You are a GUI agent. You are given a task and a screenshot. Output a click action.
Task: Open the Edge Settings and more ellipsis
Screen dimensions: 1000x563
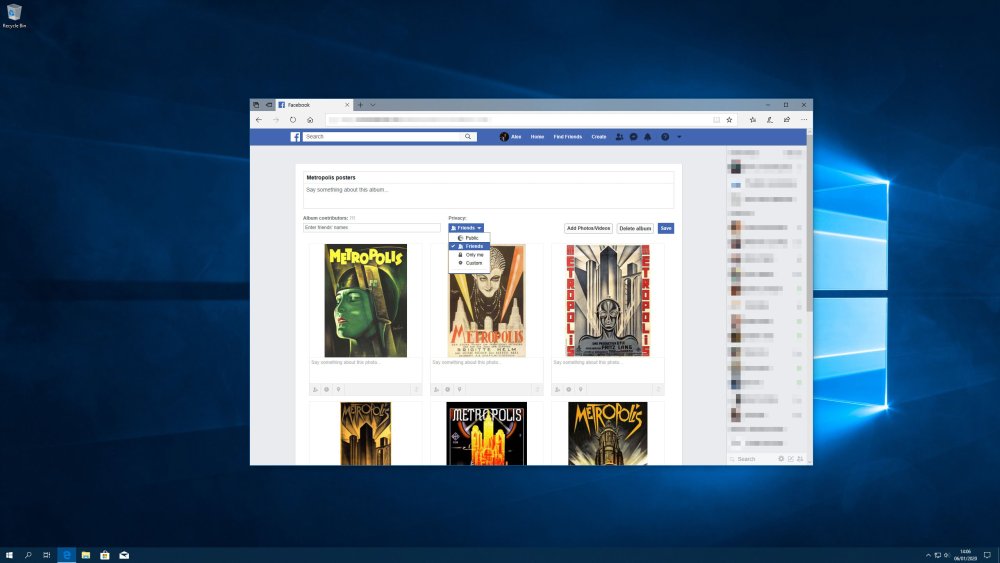pyautogui.click(x=804, y=120)
